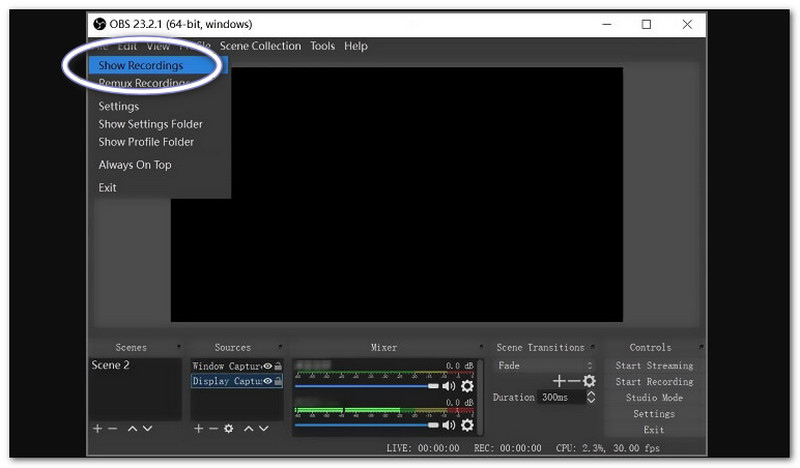Click the Start Streaming button
Viewport: 800px width, 468px height.
point(654,365)
